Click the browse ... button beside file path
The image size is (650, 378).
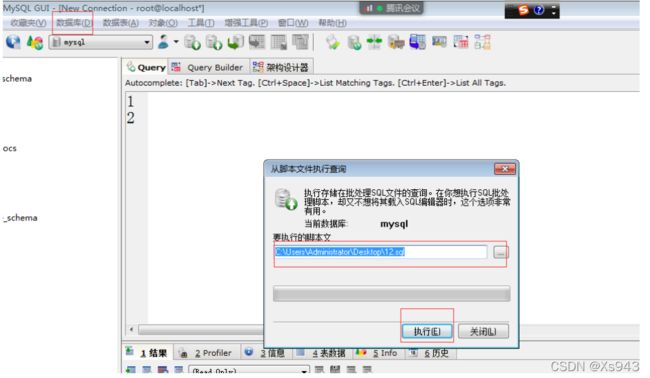[500, 252]
